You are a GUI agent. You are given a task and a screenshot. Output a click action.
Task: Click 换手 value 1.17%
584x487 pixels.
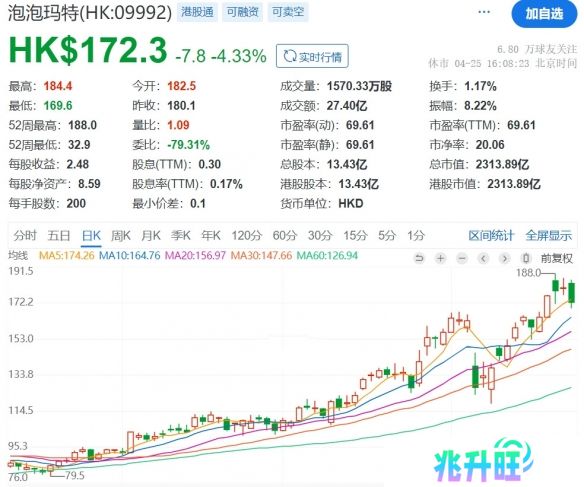[480, 86]
